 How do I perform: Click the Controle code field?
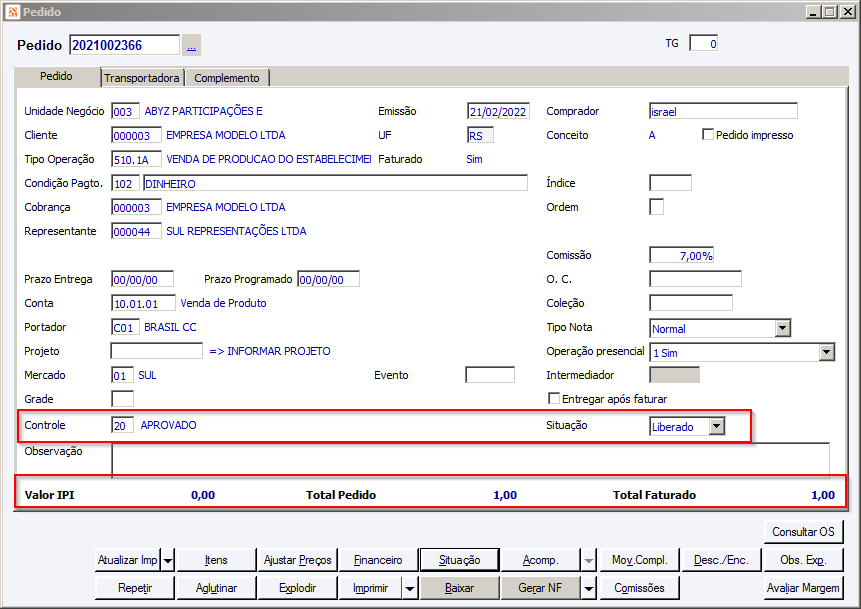click(x=122, y=426)
